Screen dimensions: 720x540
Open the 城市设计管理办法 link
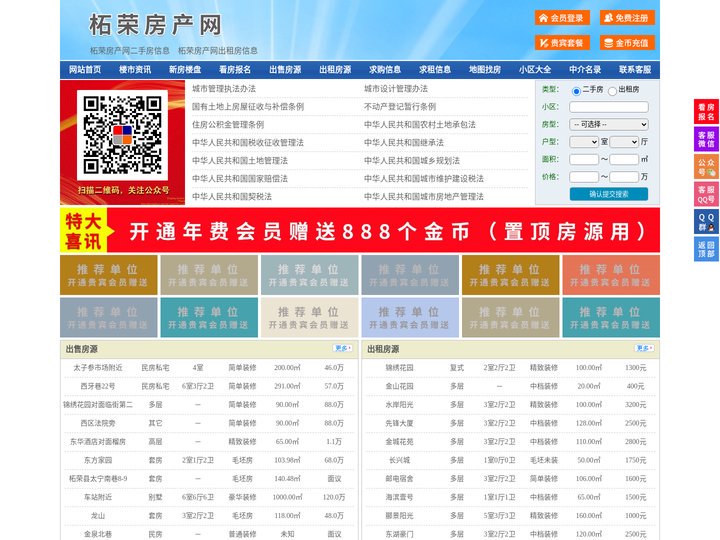click(x=396, y=89)
